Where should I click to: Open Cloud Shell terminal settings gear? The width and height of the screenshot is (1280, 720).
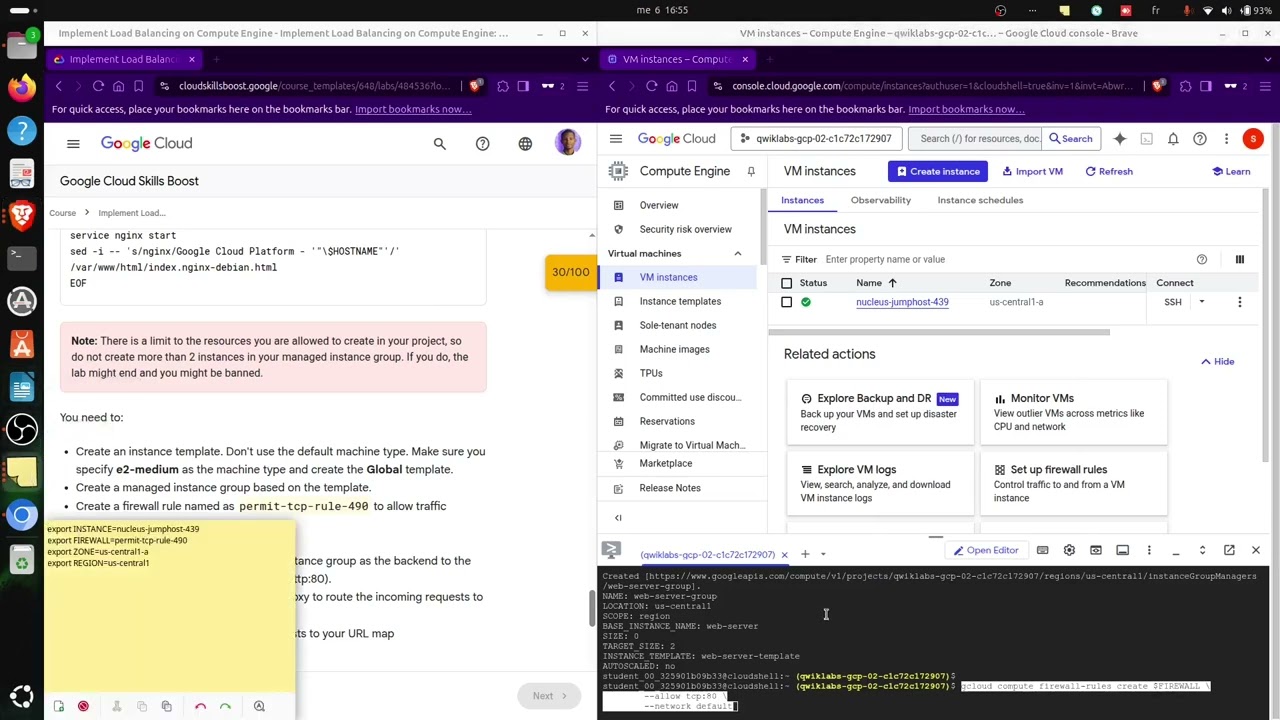[1069, 550]
